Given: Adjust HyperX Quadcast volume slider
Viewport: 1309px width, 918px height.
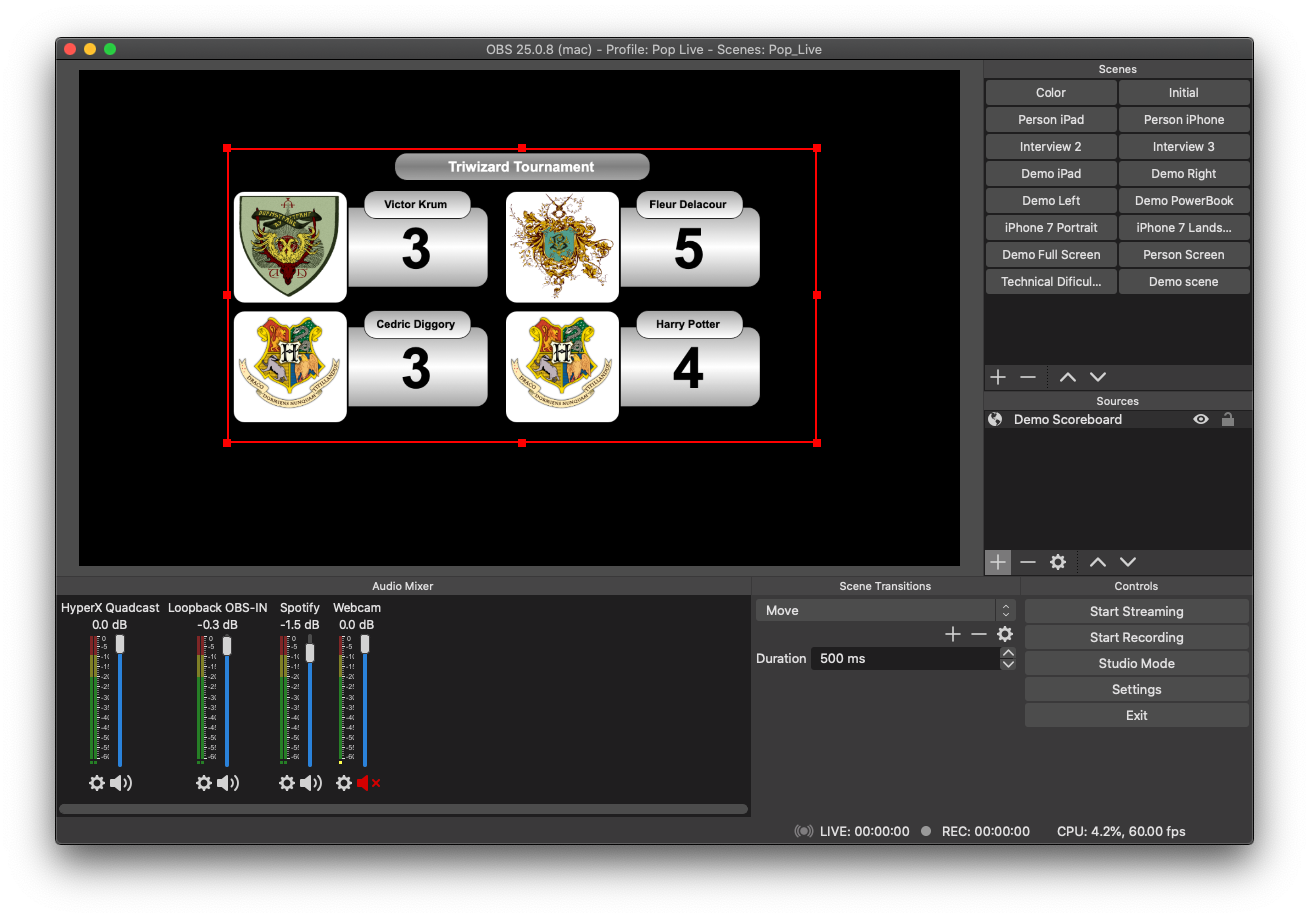Looking at the screenshot, I should click(x=120, y=644).
